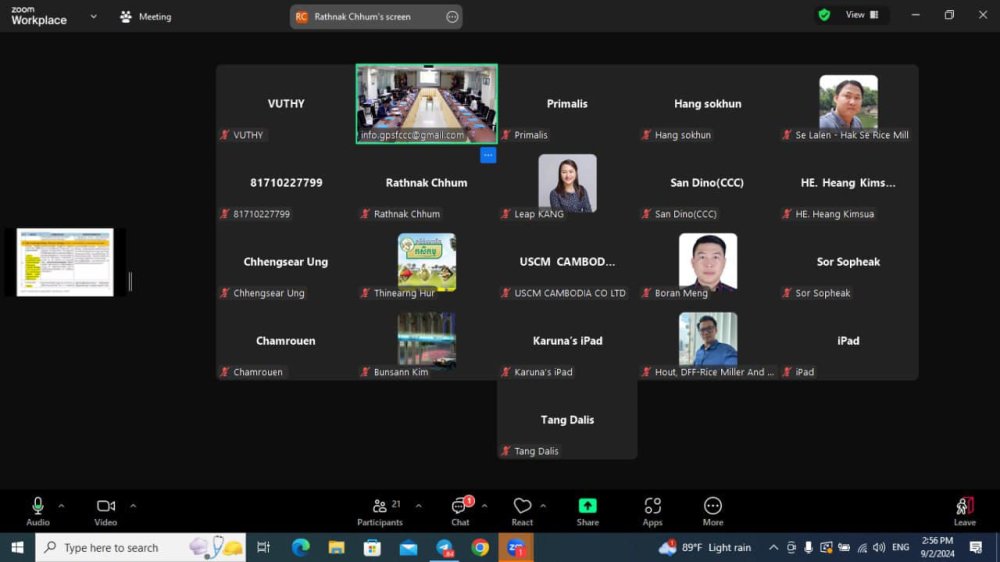Click the green encryption shield icon
Screen dimensions: 1000x562
(x=824, y=15)
